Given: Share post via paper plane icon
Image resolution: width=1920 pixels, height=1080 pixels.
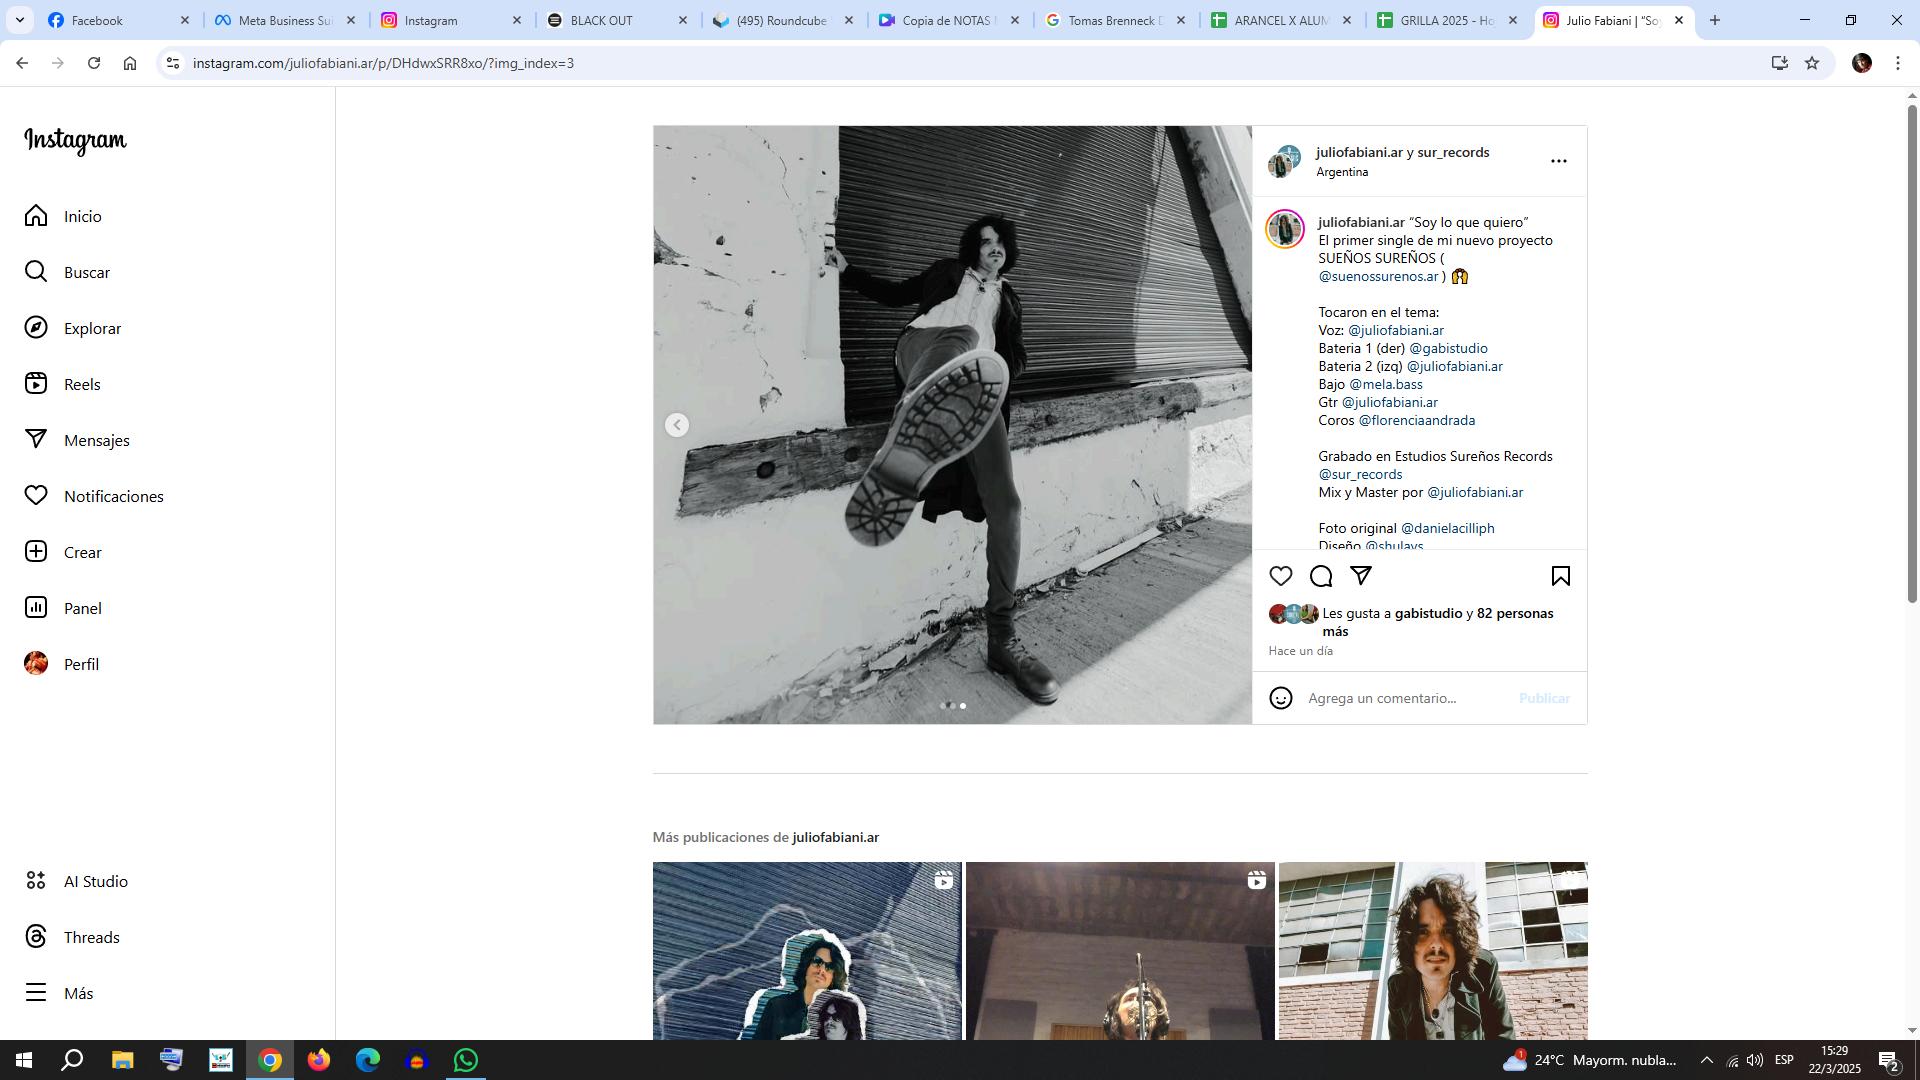Looking at the screenshot, I should [x=1361, y=575].
